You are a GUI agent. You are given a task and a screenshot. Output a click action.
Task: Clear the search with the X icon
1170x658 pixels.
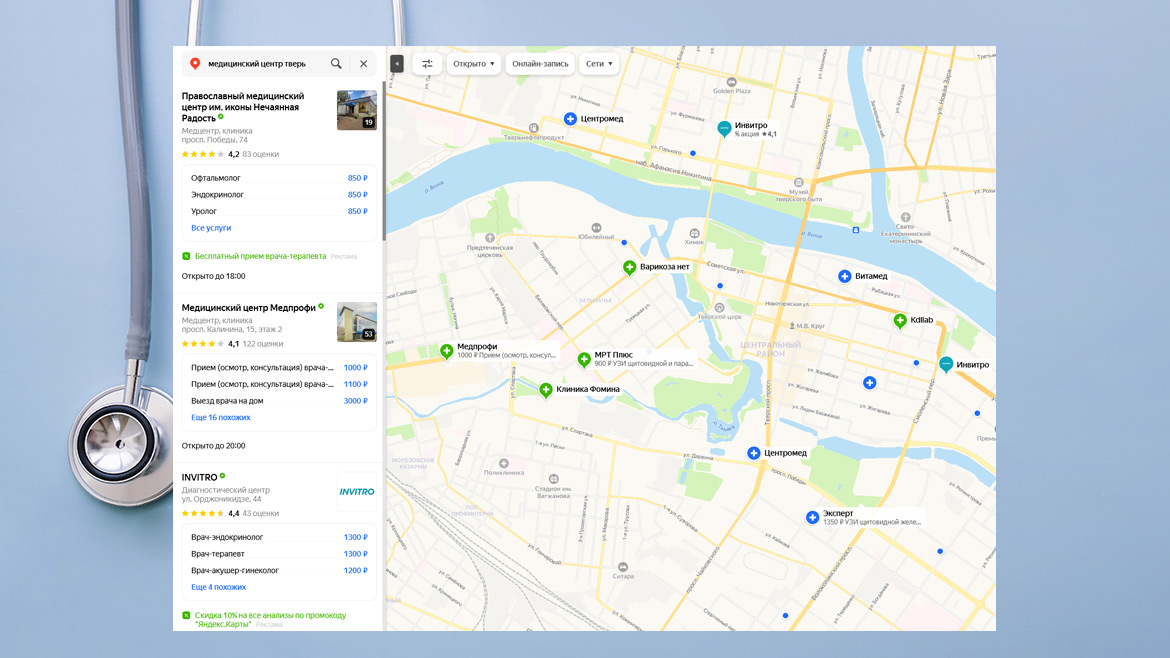tap(363, 64)
